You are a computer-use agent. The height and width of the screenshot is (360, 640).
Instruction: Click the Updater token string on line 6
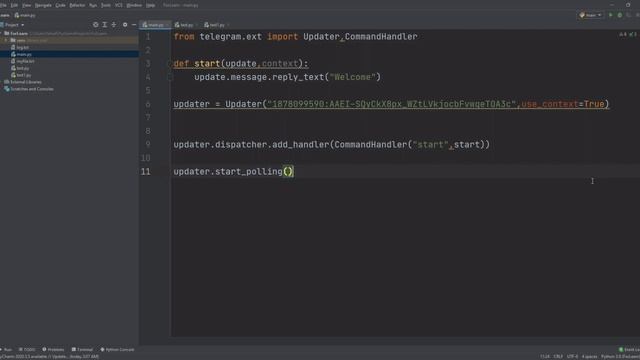coord(391,104)
